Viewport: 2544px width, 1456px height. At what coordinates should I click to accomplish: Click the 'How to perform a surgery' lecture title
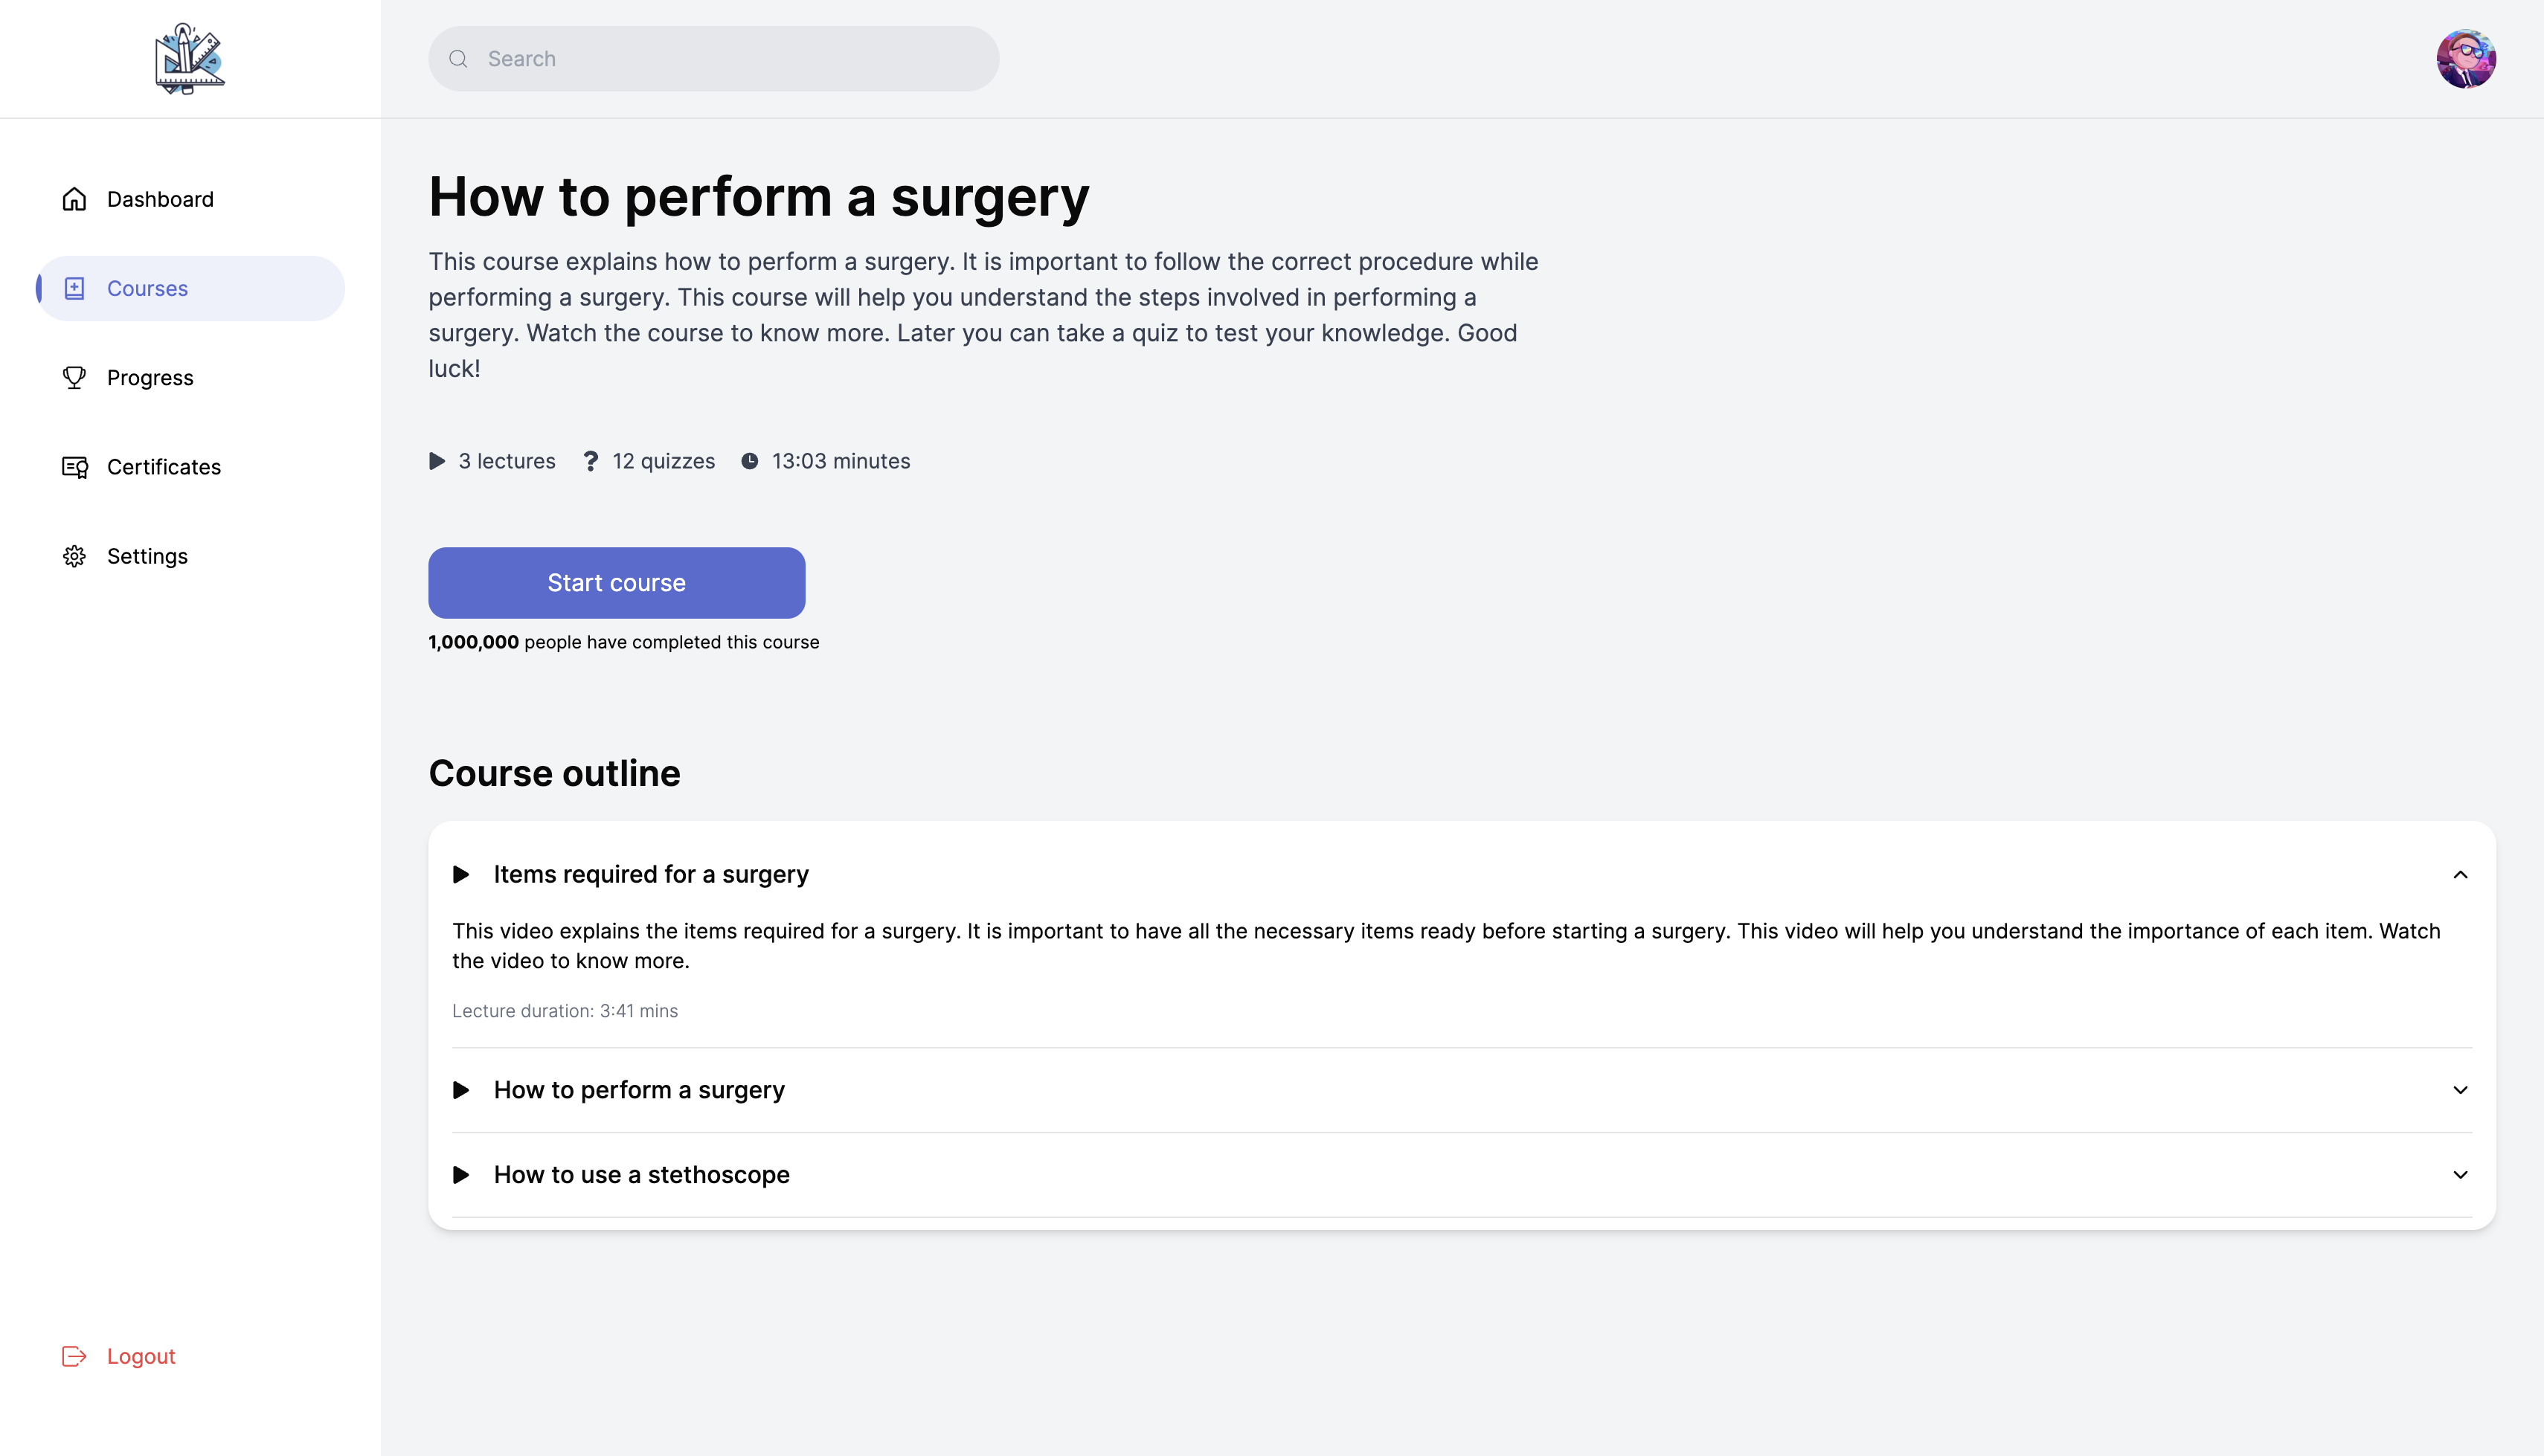pos(639,1090)
